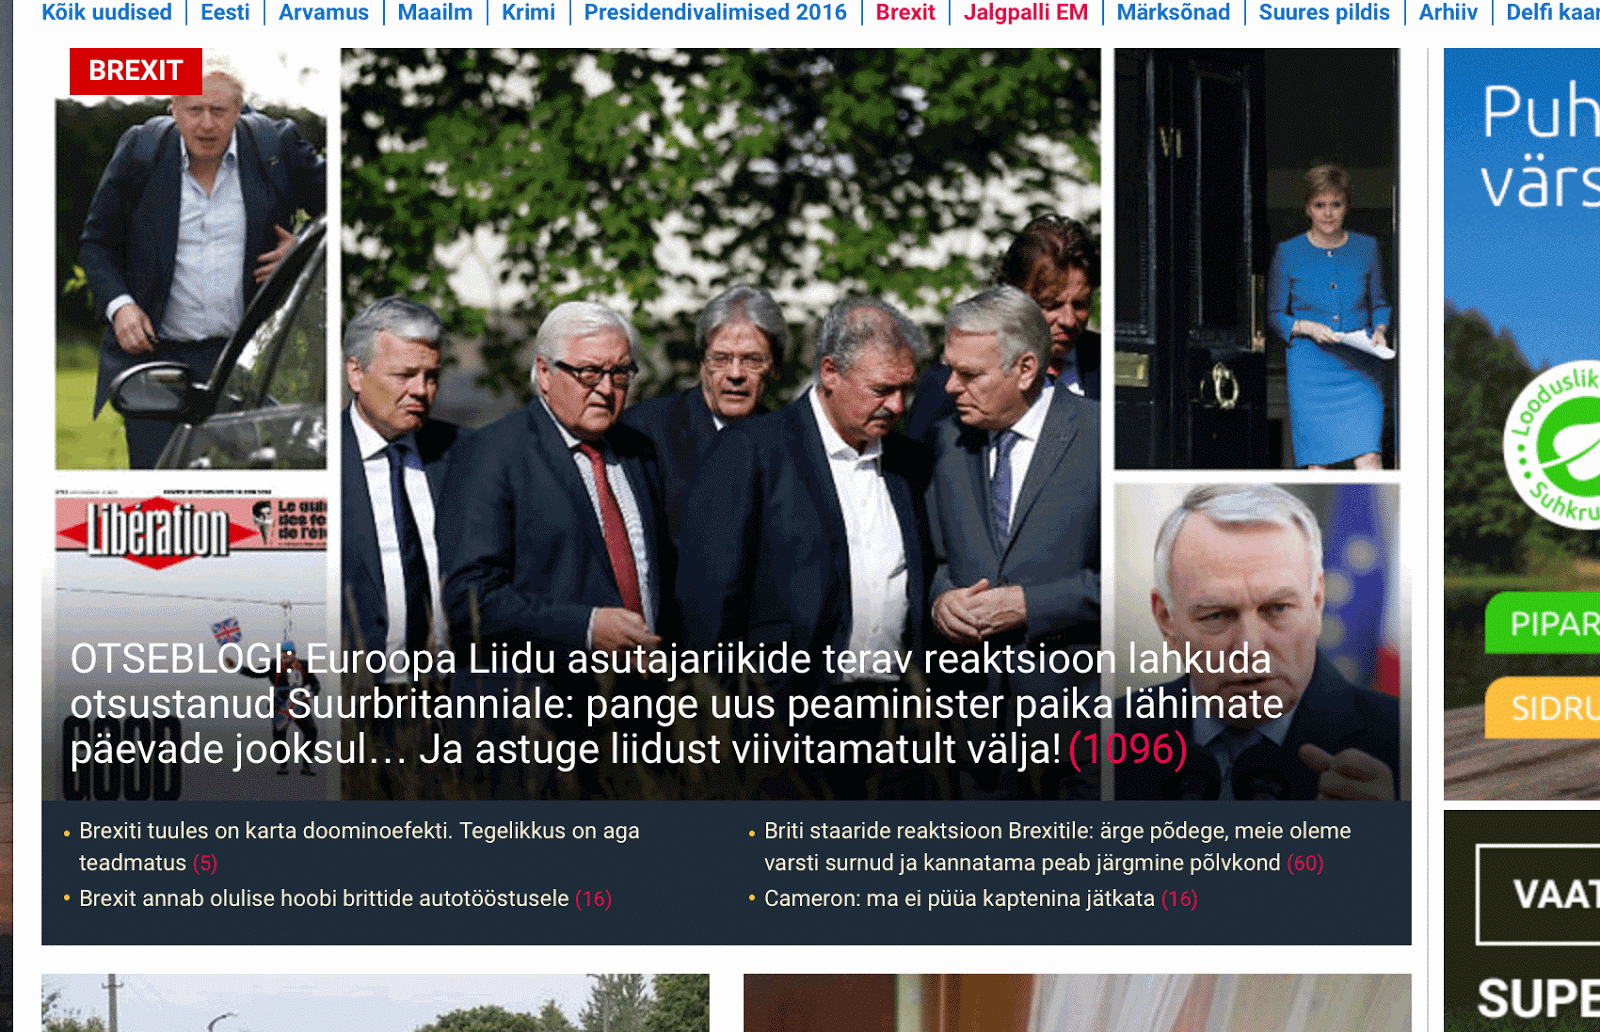Open Brexit autotööstusele article
Screen dimensions: 1600x1032
(324, 898)
